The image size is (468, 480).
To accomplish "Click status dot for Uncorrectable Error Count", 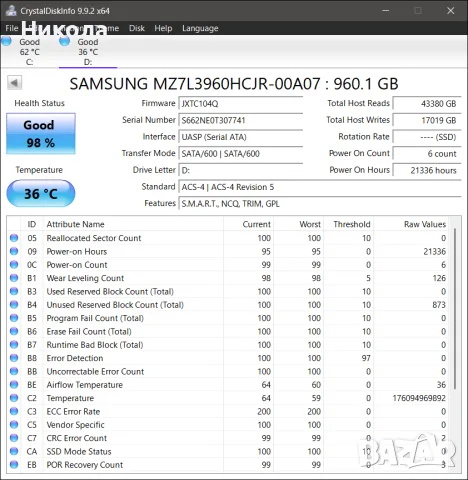I will pos(14,371).
